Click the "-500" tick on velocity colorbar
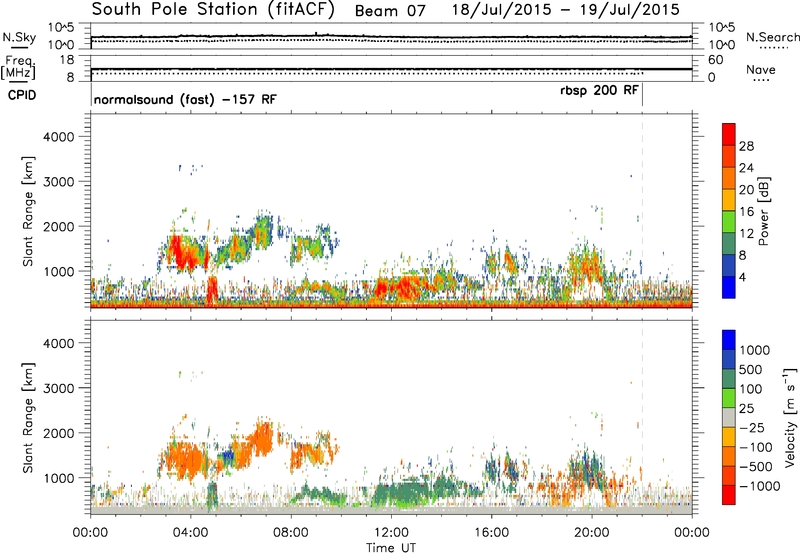 756,467
